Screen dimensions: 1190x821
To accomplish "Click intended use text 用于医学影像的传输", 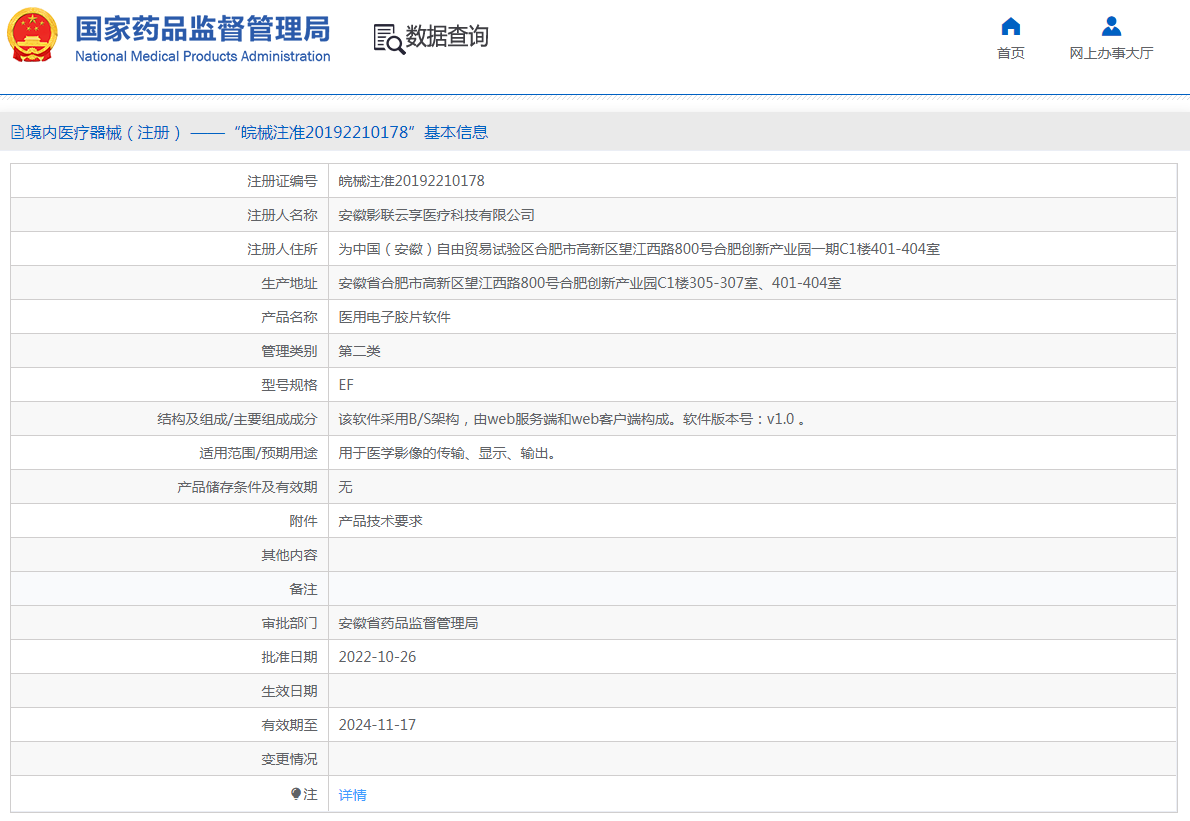I will [x=447, y=453].
